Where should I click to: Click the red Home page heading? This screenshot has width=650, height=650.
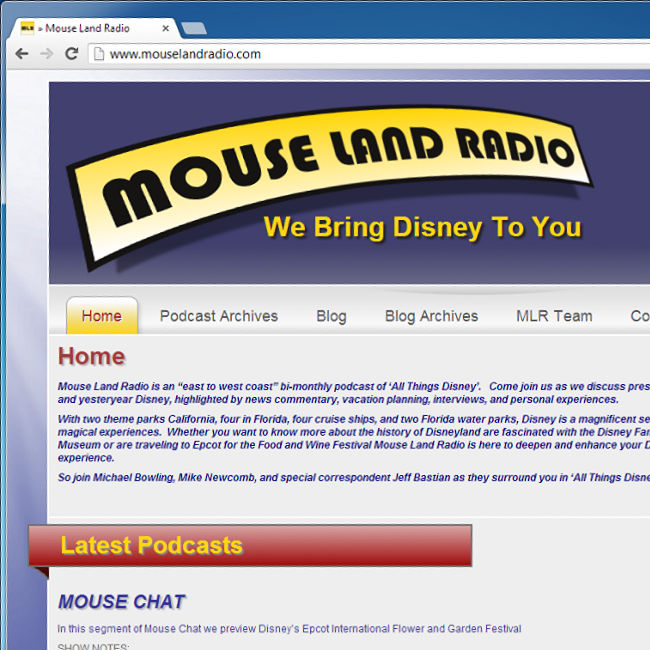[x=92, y=356]
